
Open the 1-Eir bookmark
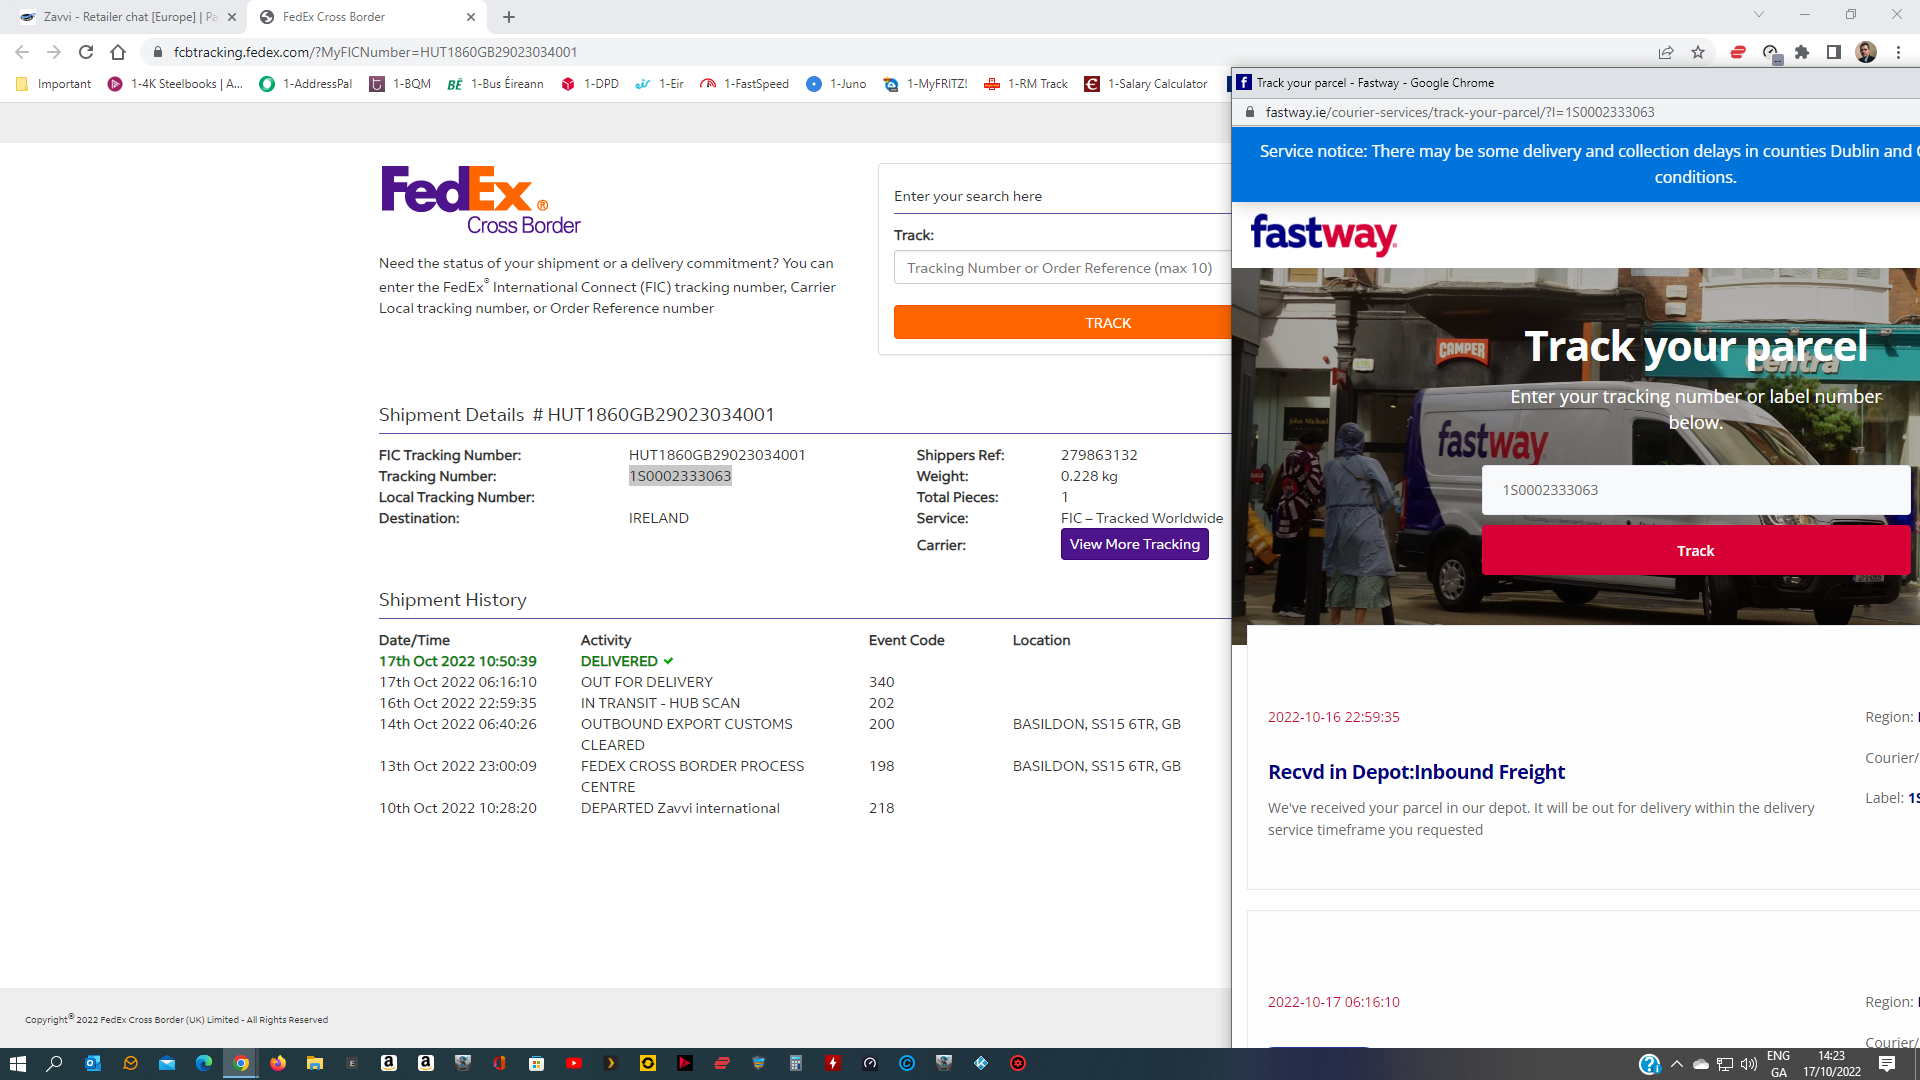click(x=660, y=84)
